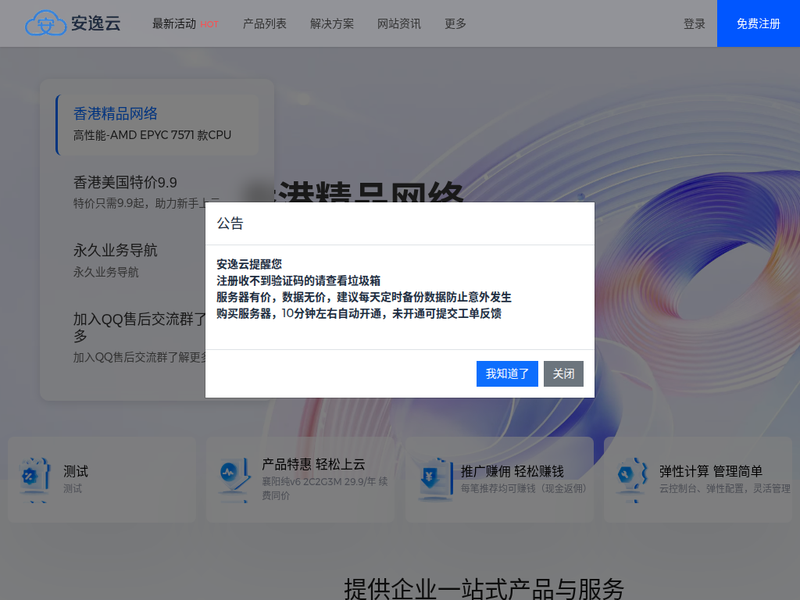Click the 测试 card icon
Screen dimensions: 800x600
(x=34, y=478)
